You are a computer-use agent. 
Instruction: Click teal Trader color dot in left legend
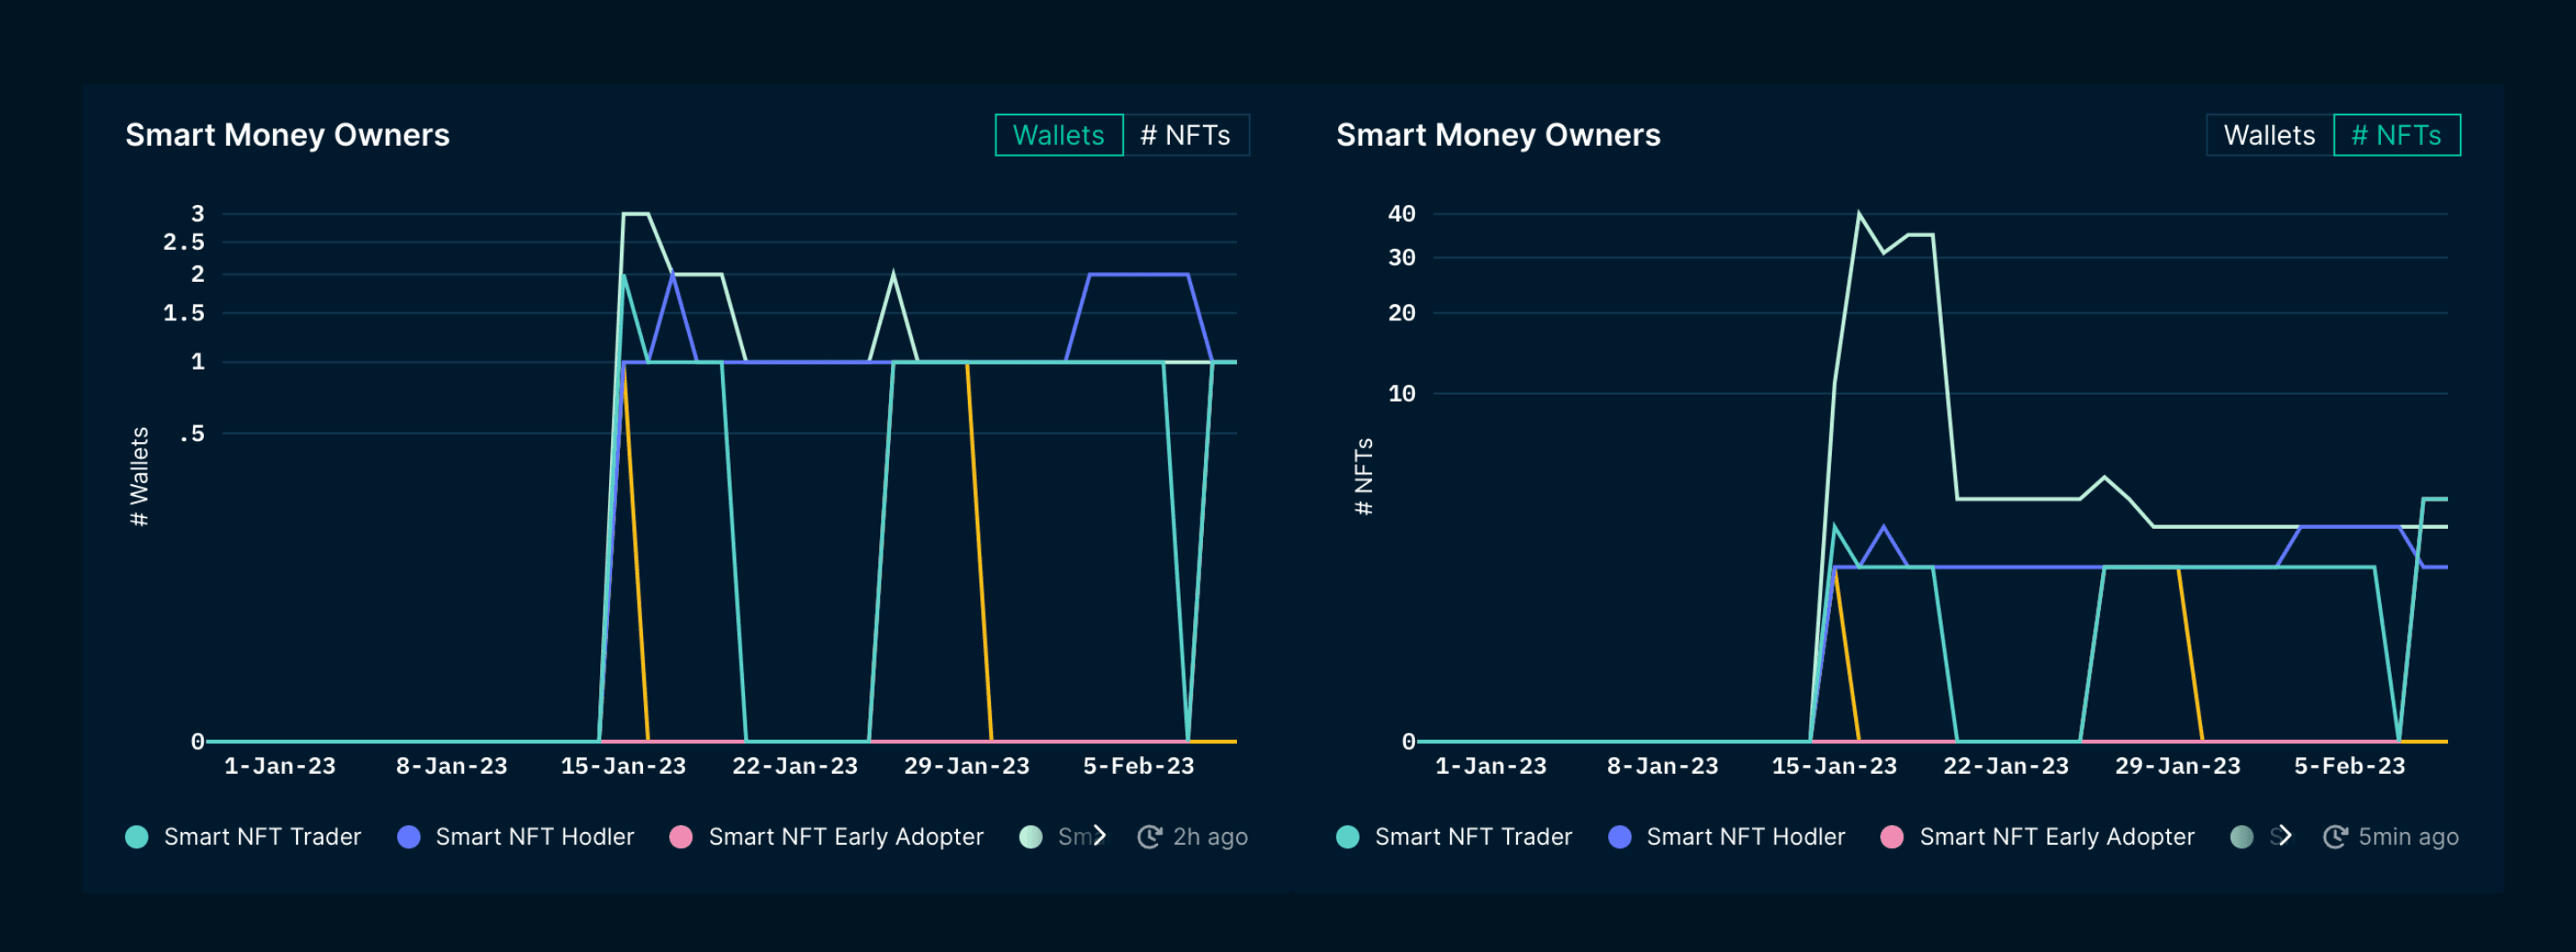(137, 837)
